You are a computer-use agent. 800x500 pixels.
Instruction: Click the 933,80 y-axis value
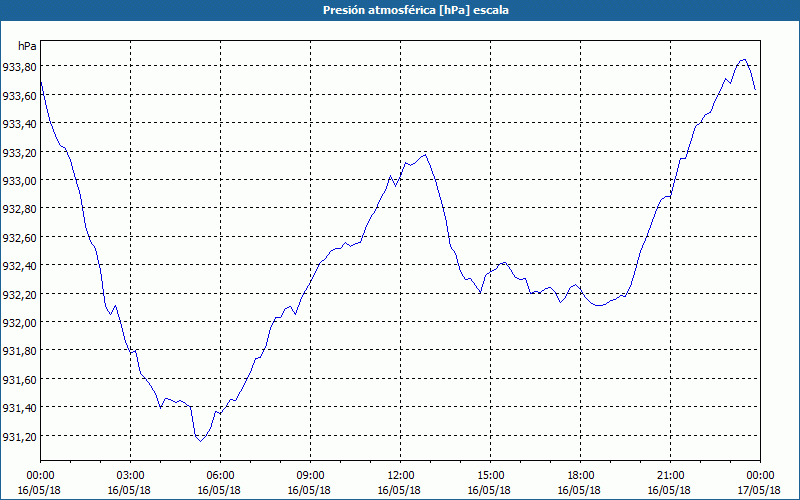coord(19,66)
